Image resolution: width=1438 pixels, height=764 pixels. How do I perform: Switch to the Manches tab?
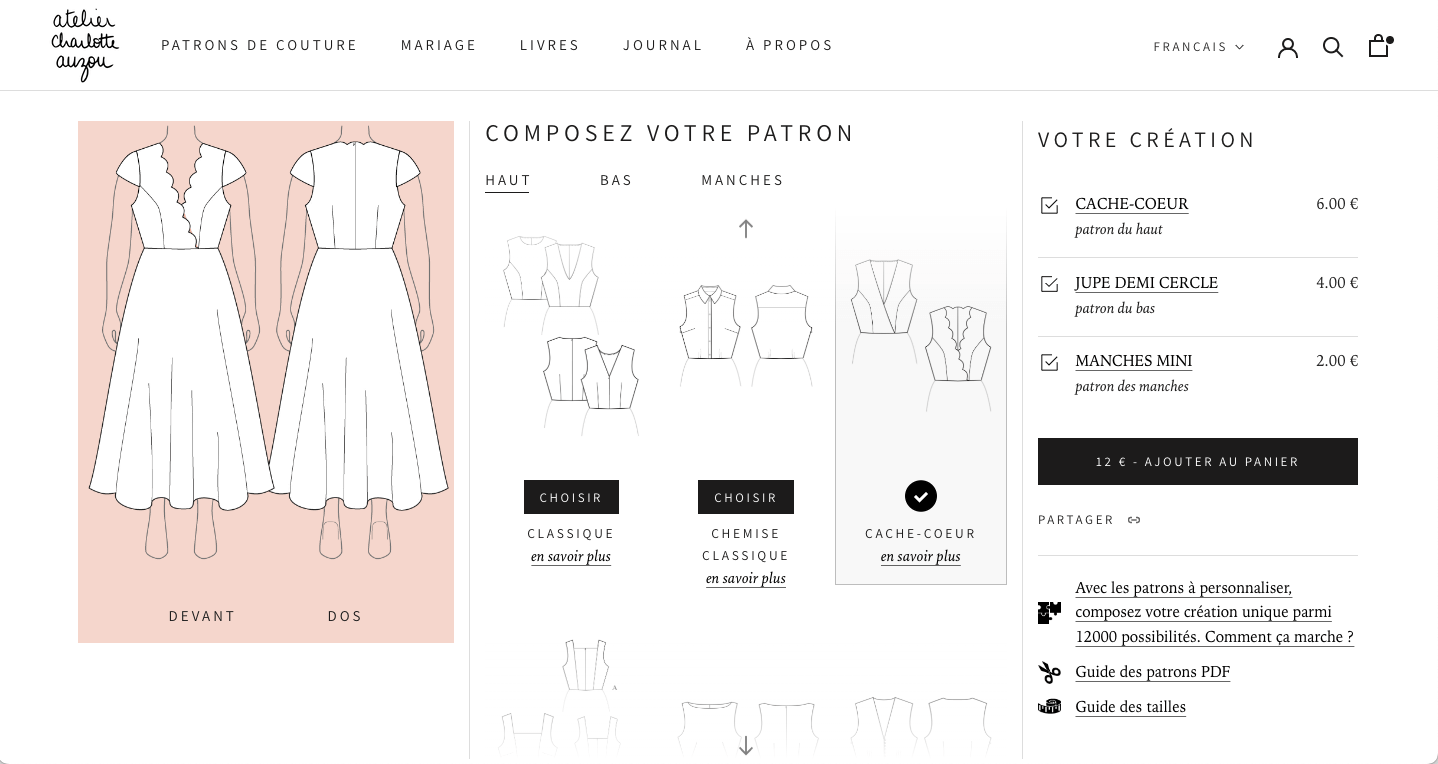(742, 180)
